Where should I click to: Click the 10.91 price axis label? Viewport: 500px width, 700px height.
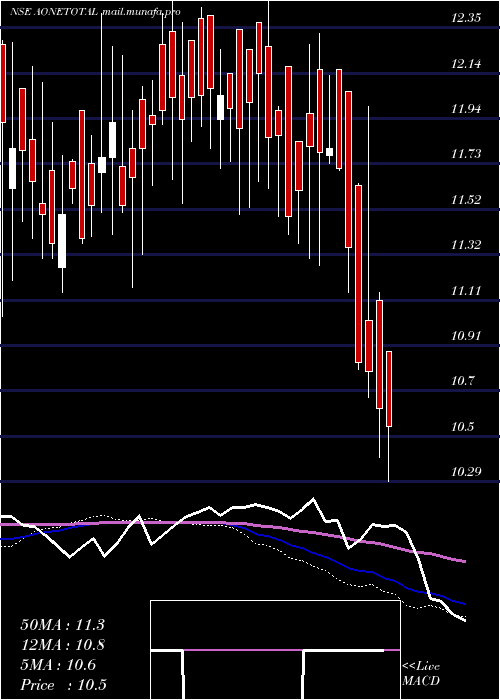[x=466, y=336]
